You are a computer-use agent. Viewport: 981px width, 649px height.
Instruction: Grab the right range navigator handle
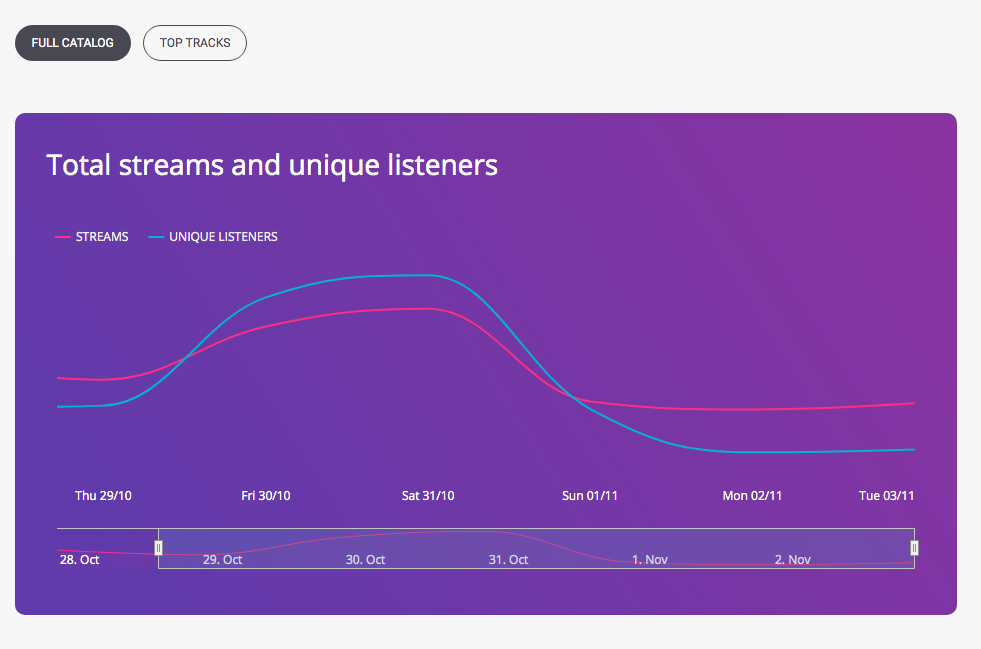(914, 548)
